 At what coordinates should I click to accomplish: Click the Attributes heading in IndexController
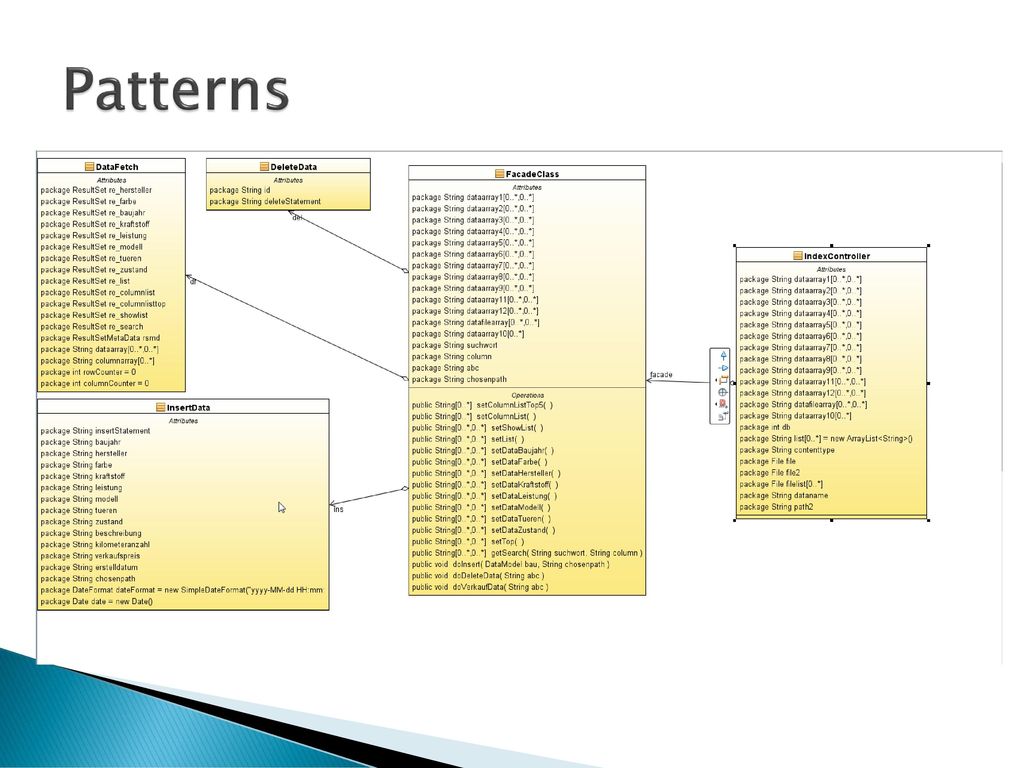pos(831,269)
